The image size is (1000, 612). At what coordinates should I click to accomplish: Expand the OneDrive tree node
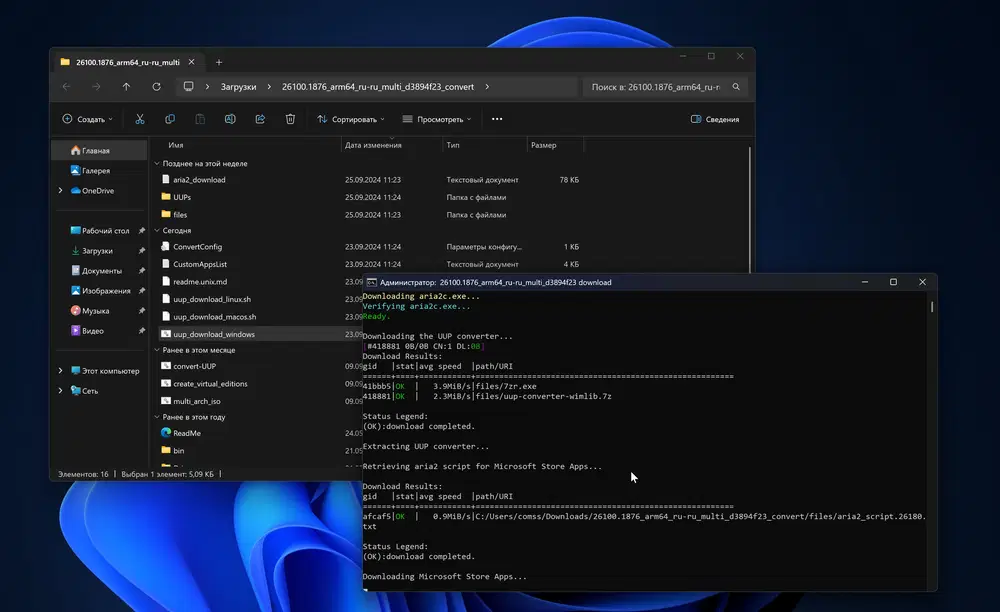(x=61, y=191)
